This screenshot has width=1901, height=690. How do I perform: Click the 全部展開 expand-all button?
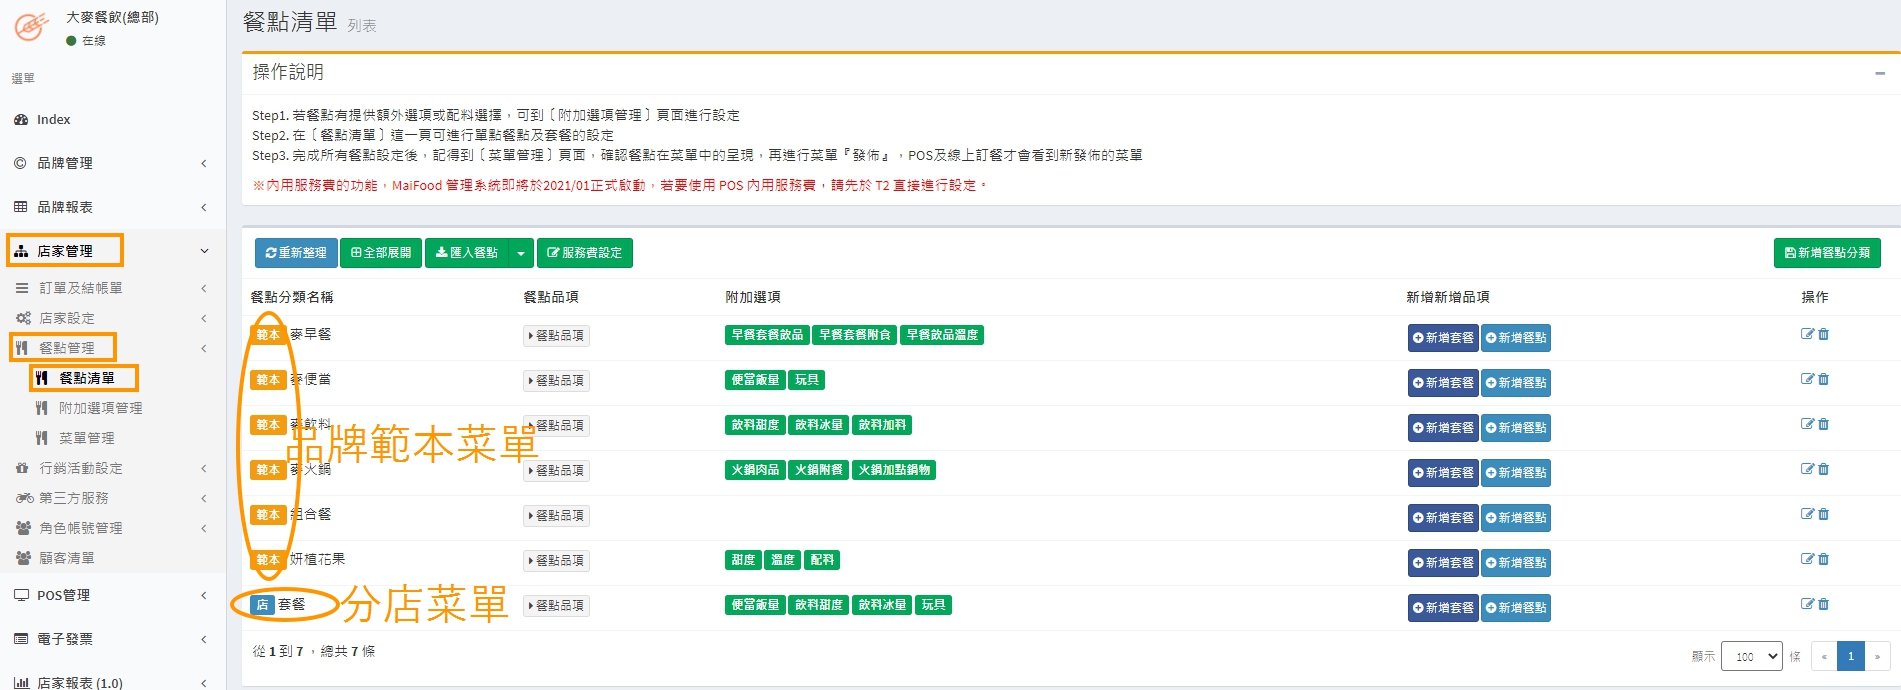pyautogui.click(x=381, y=253)
